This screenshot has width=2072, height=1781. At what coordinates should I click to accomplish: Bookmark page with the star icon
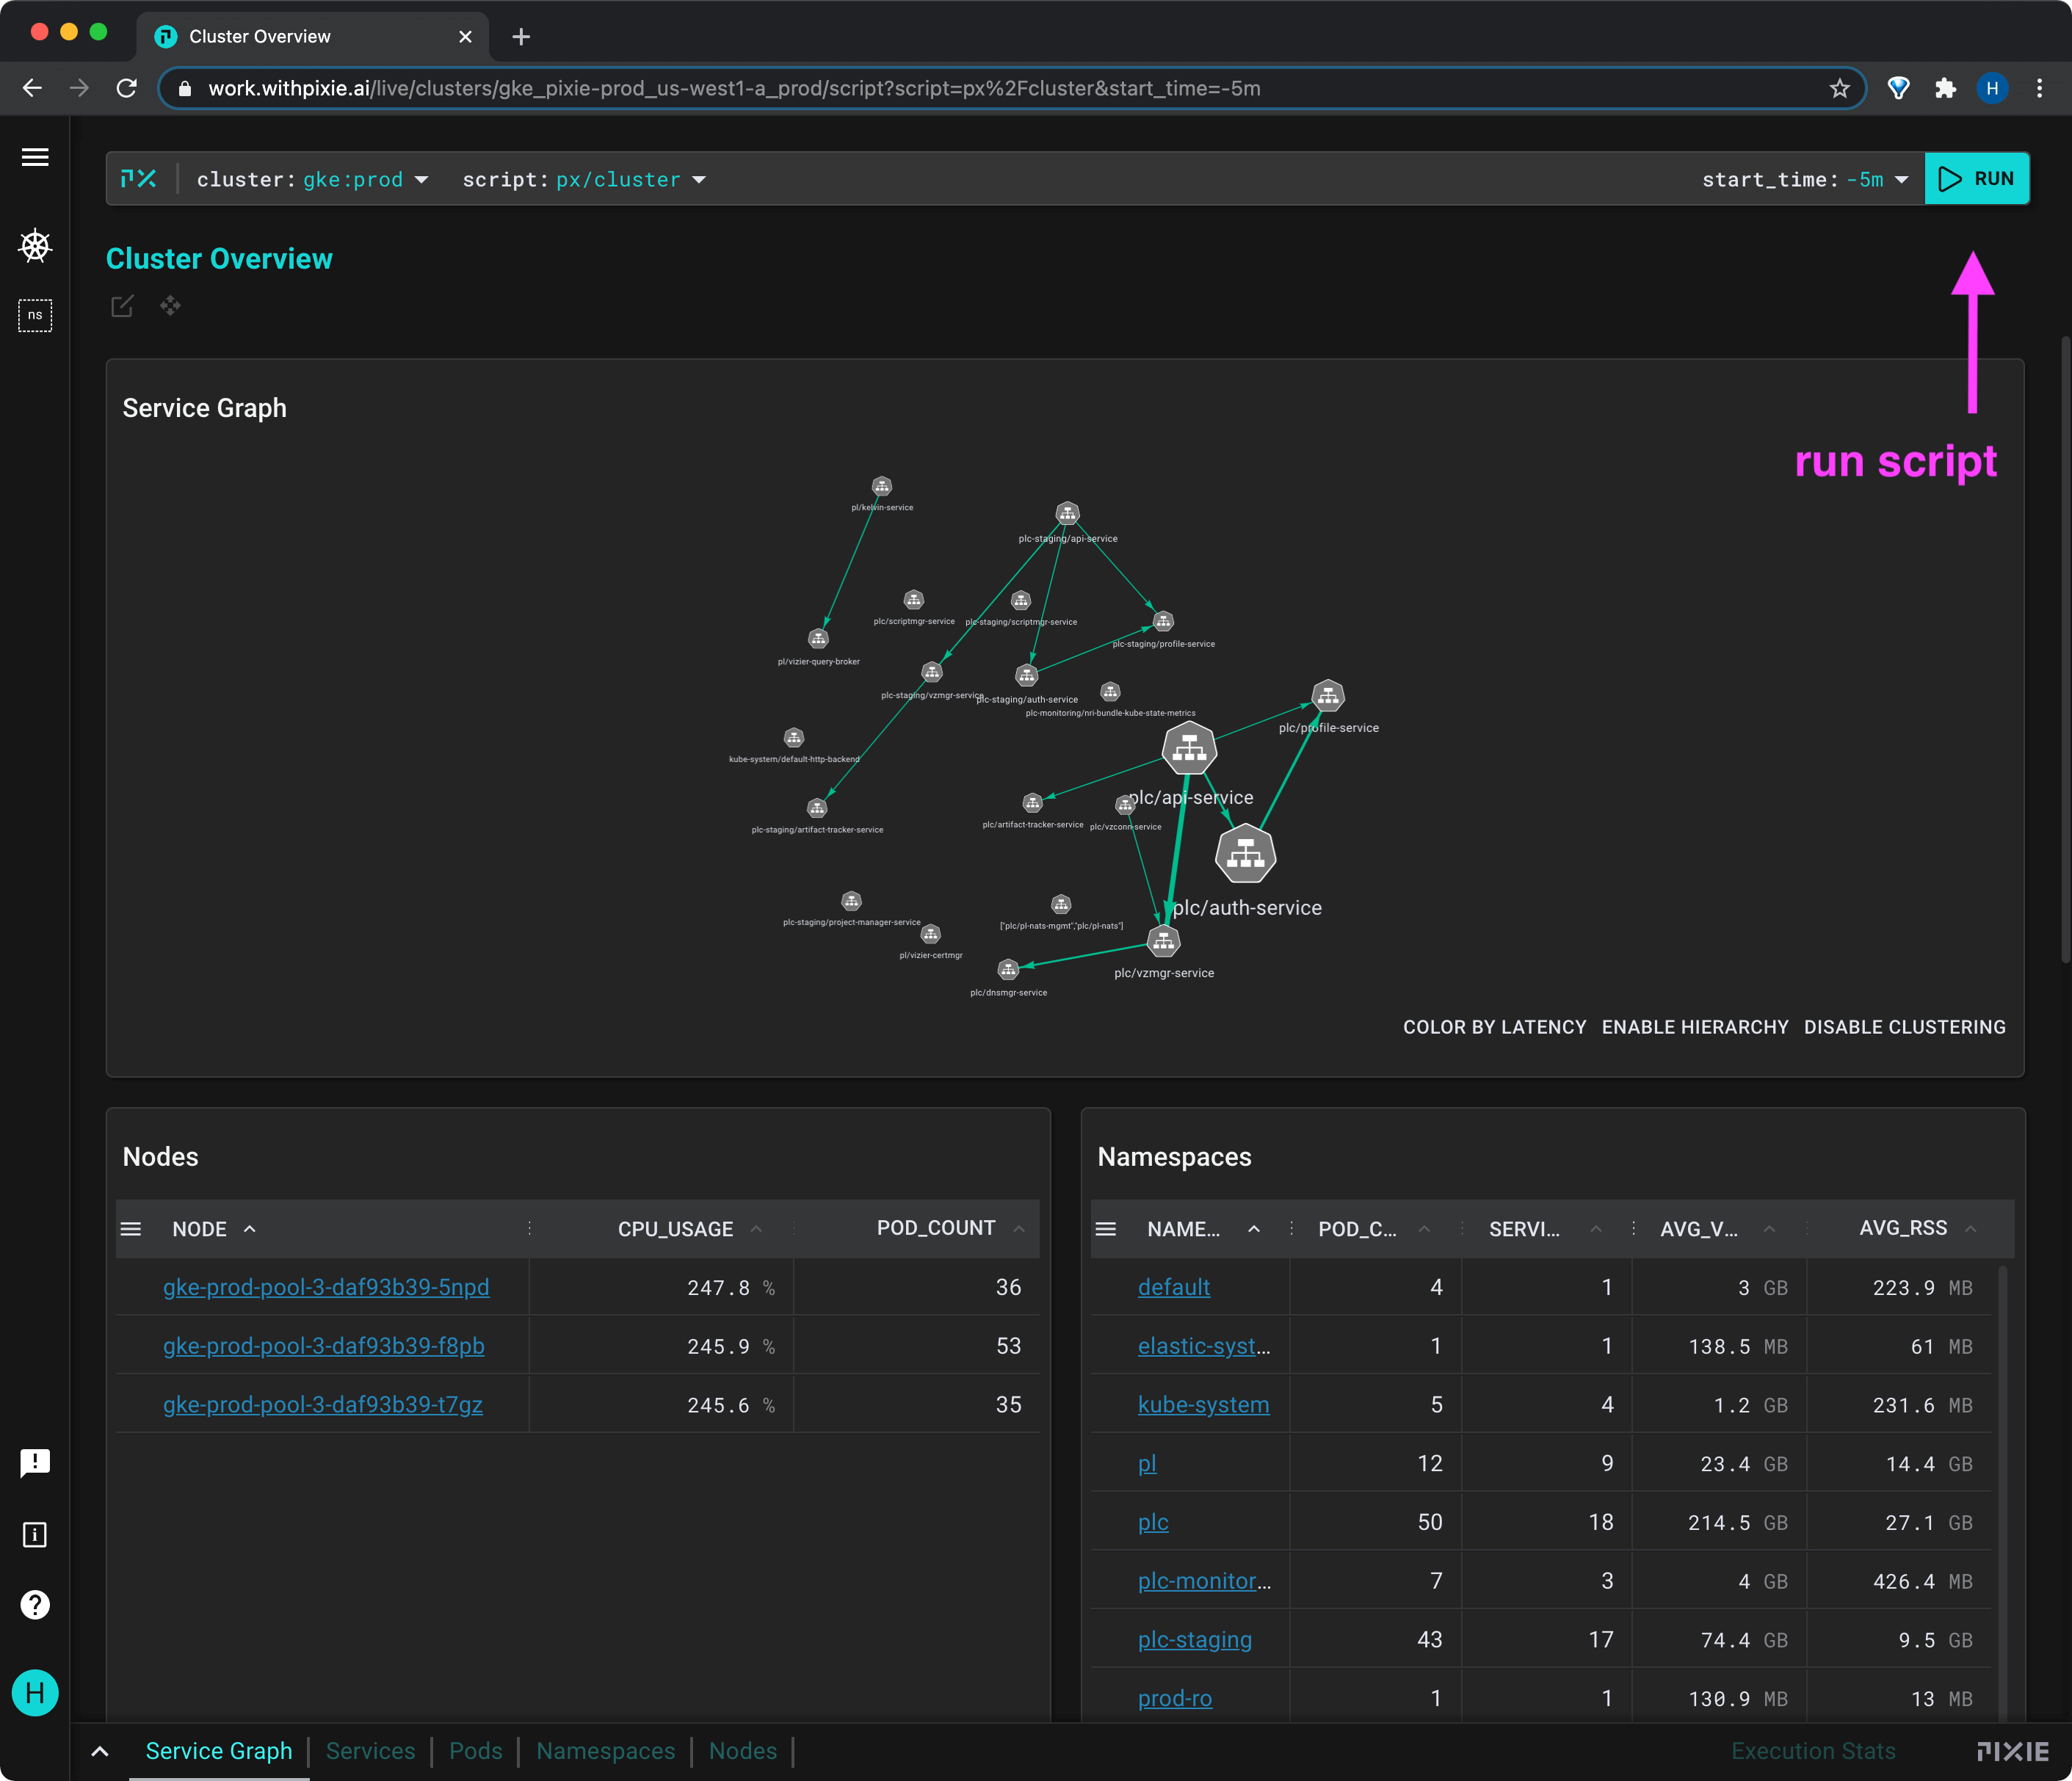(x=1839, y=89)
